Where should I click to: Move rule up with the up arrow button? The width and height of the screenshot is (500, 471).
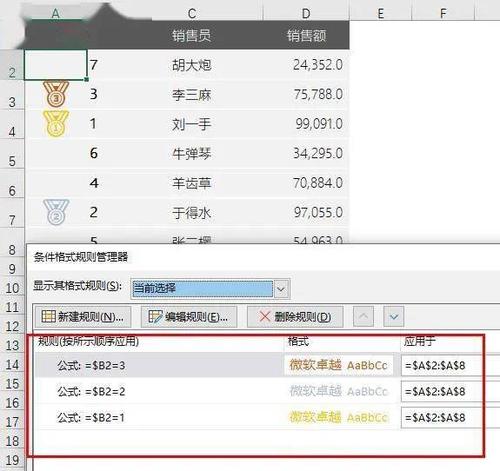click(364, 316)
